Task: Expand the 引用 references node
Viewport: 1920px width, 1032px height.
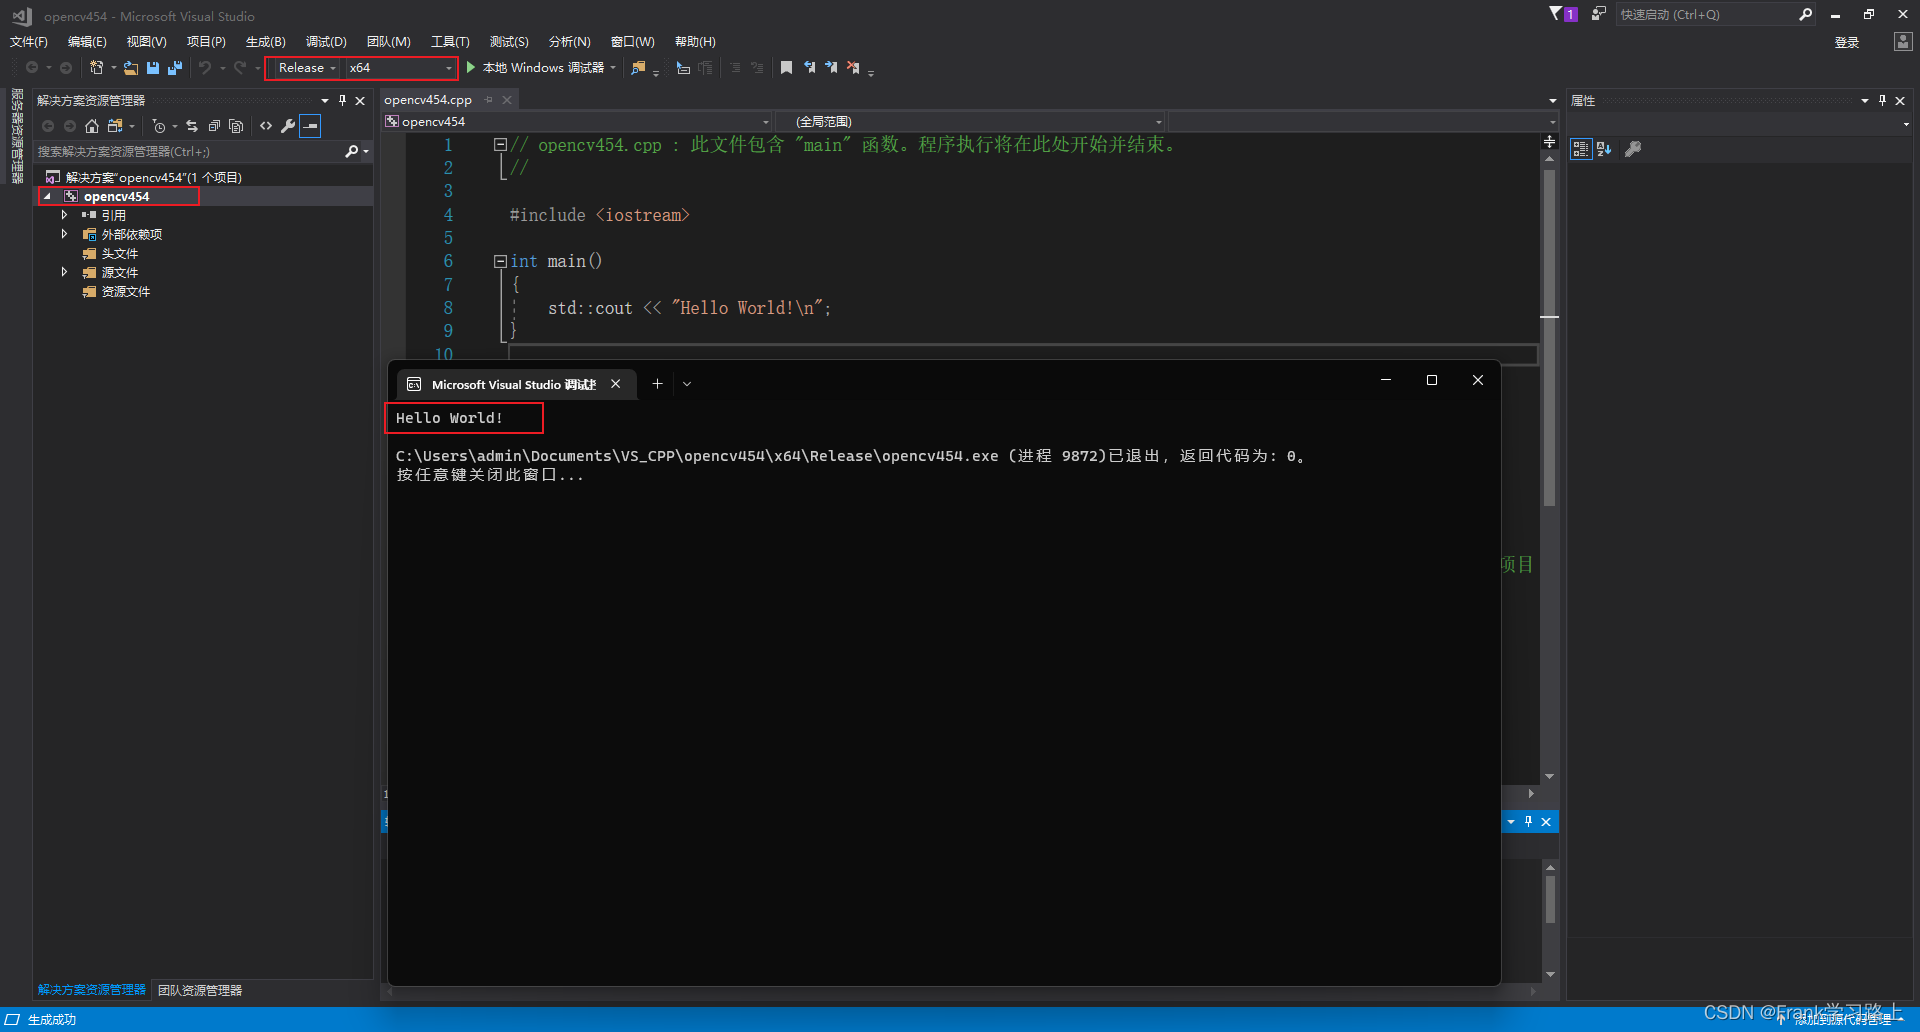Action: [65, 215]
